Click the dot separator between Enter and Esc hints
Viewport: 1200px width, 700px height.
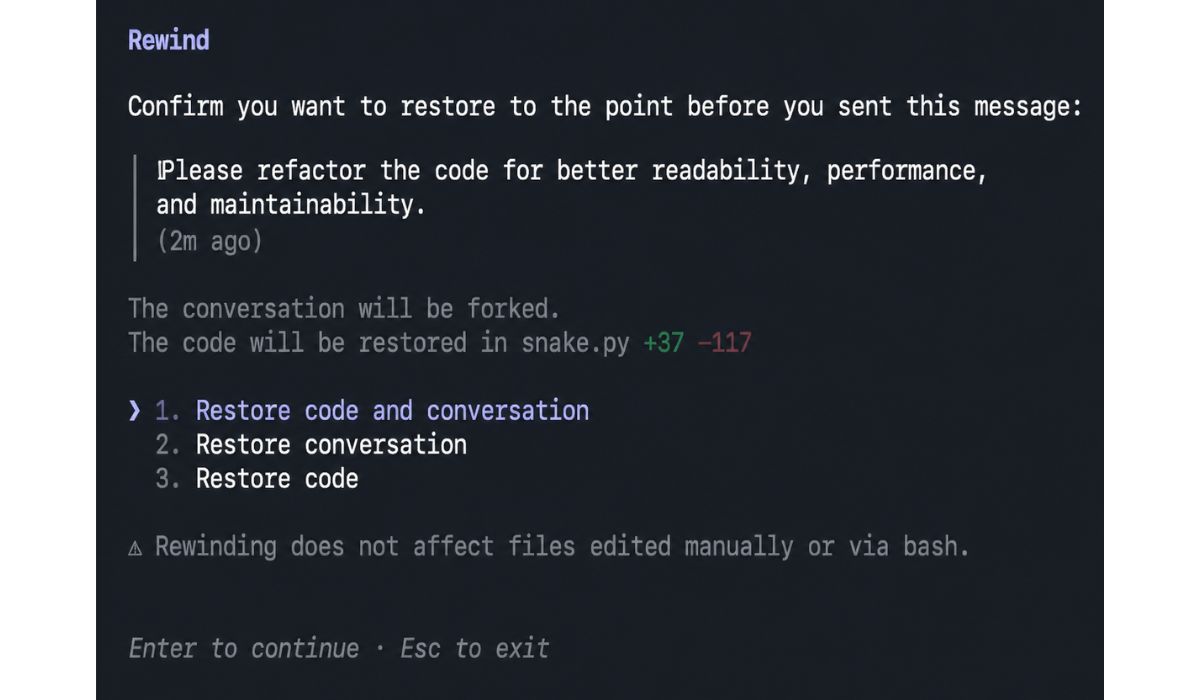click(x=378, y=649)
